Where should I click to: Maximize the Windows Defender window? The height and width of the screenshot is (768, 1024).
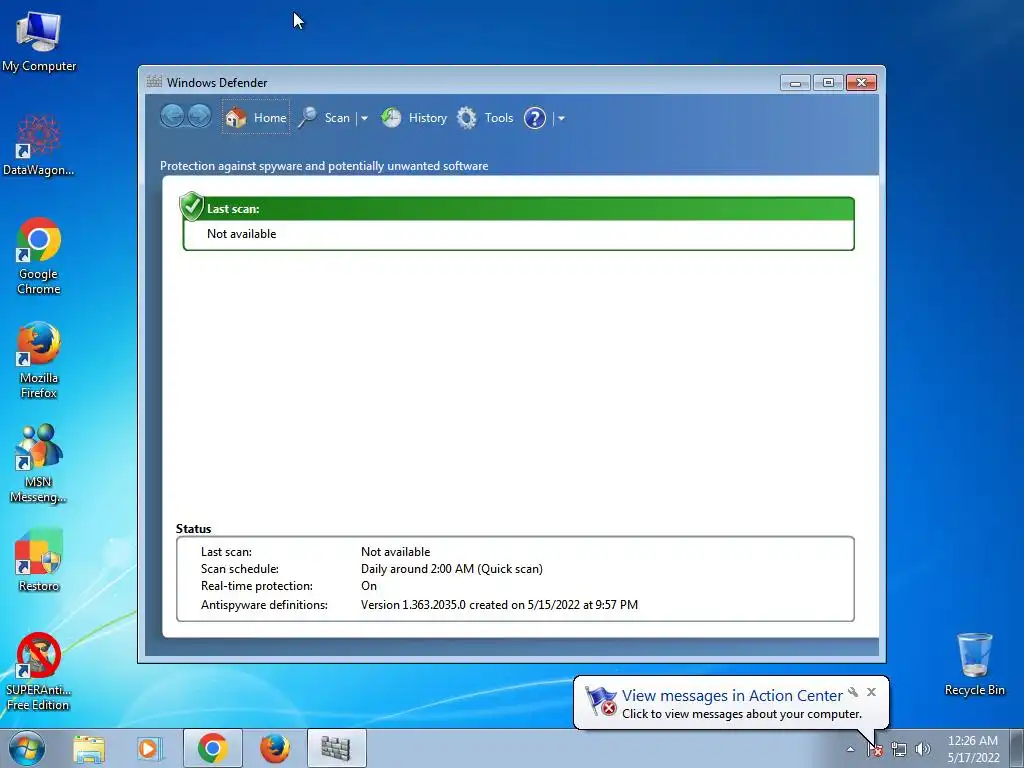tap(828, 83)
